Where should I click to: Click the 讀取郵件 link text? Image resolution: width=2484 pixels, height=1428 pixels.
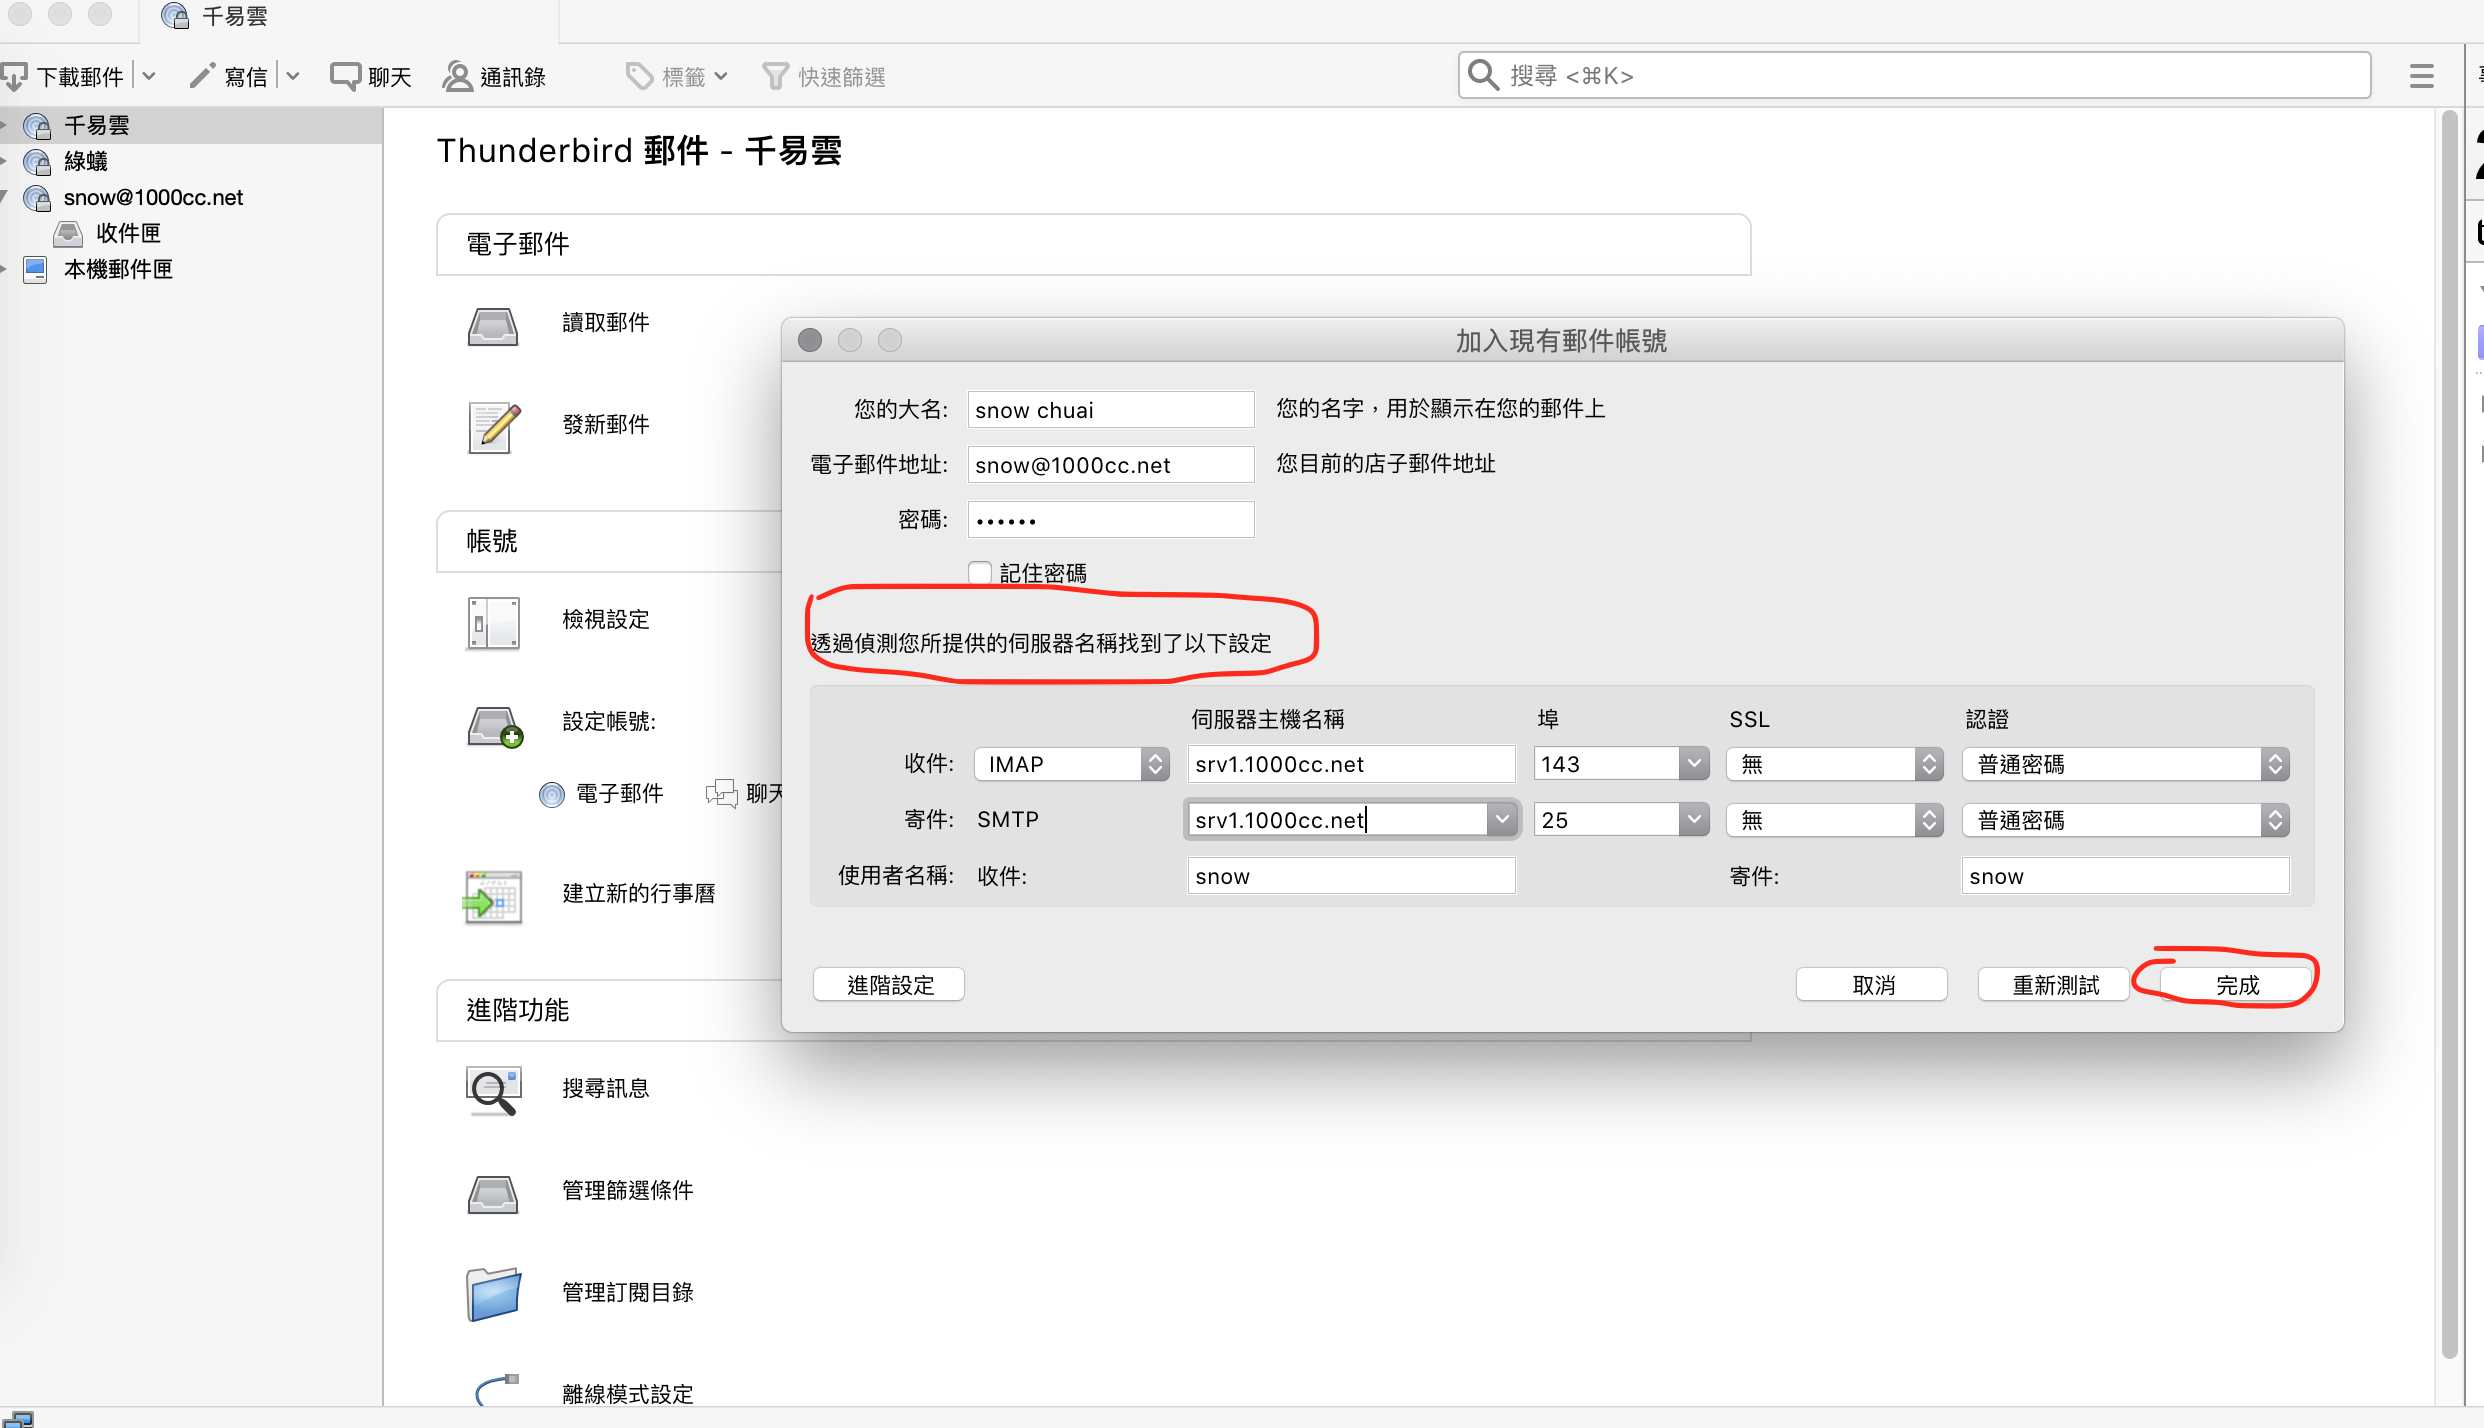[606, 323]
